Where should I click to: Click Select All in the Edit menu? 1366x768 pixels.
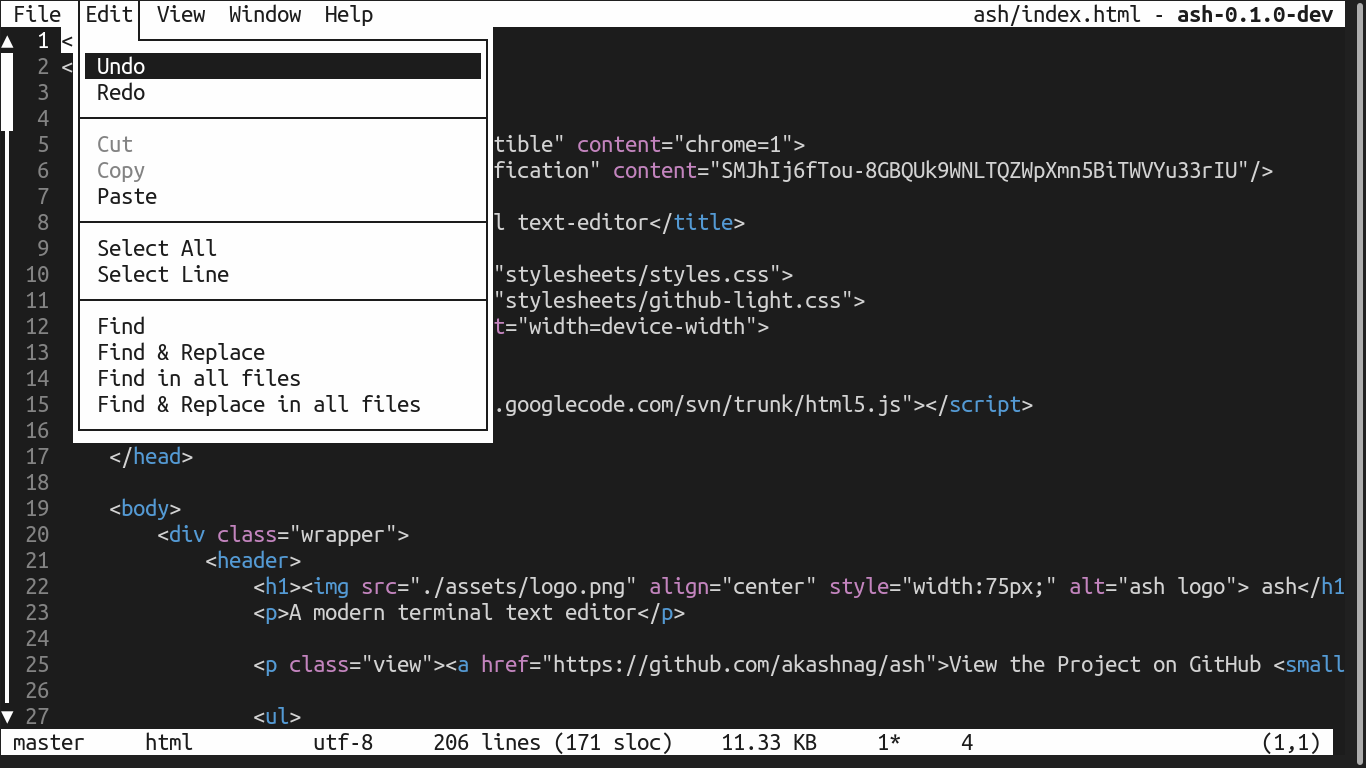[x=157, y=248]
